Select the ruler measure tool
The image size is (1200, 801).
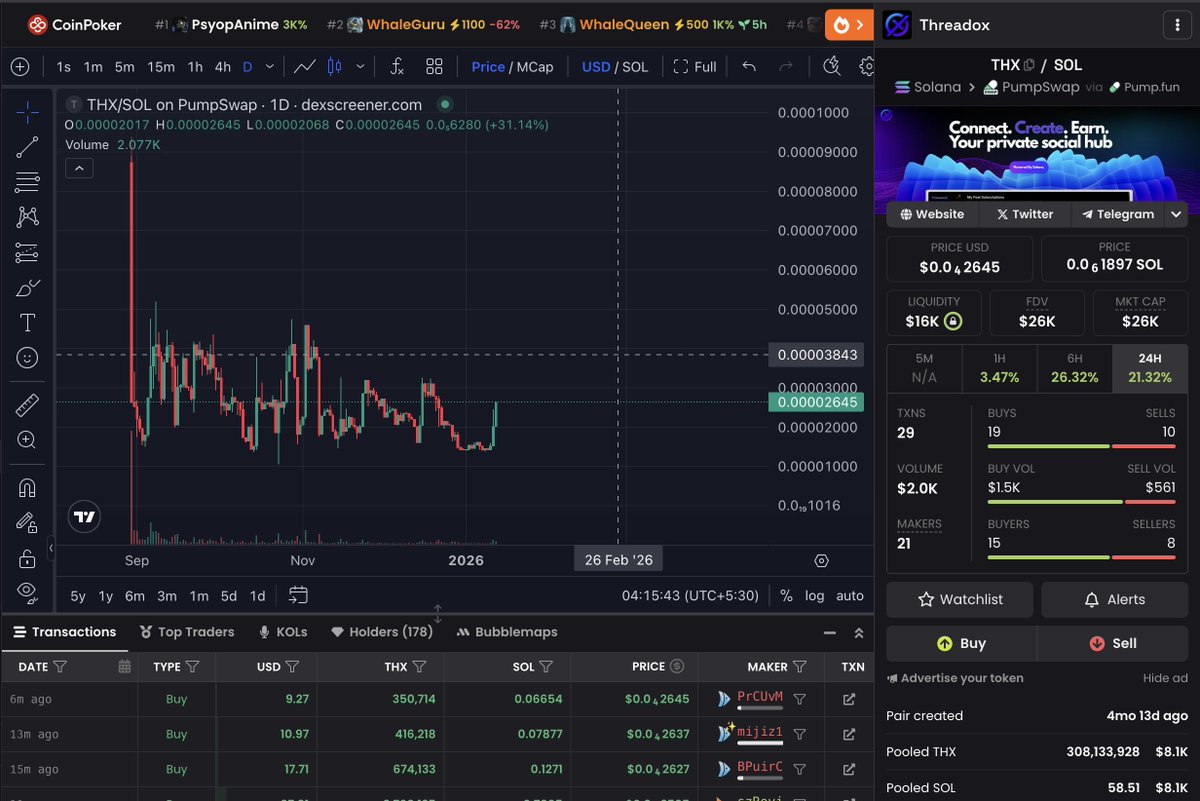(x=27, y=405)
